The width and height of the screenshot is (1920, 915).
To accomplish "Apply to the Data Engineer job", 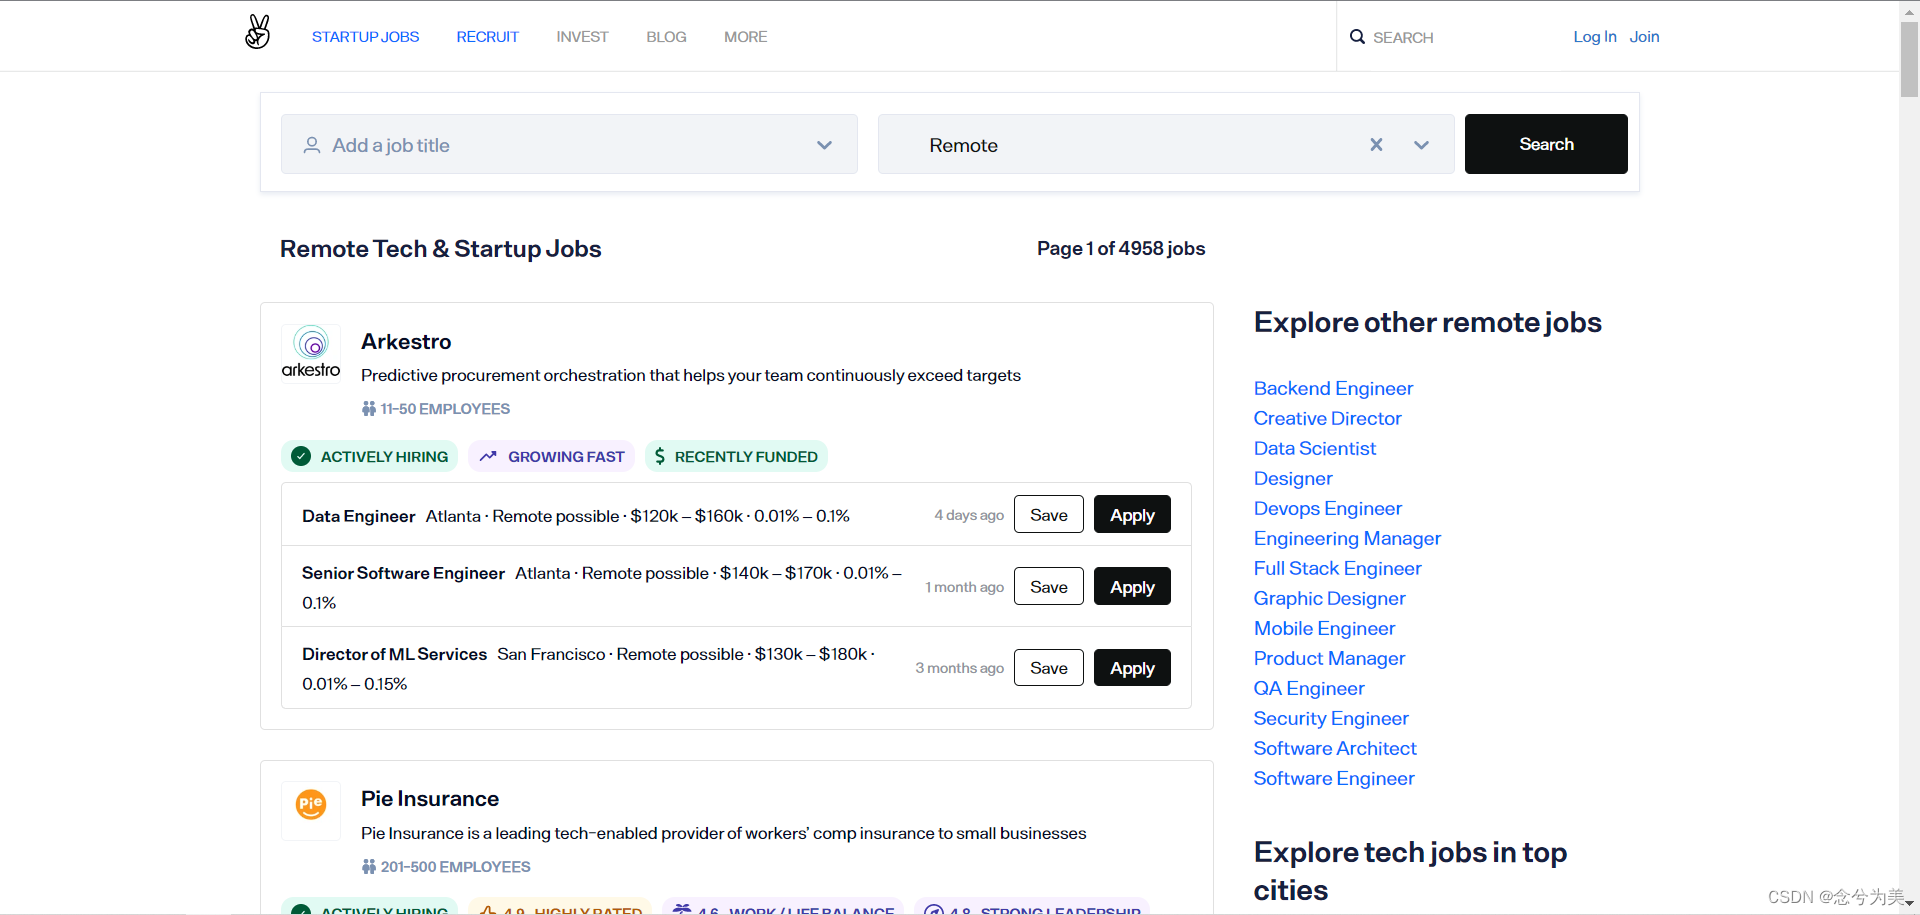I will tap(1132, 515).
